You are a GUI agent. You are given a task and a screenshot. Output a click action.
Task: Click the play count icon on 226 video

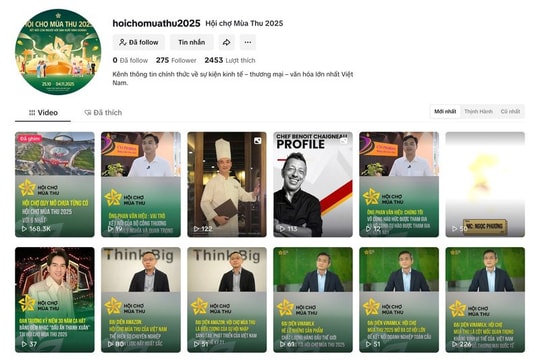coord(455,344)
